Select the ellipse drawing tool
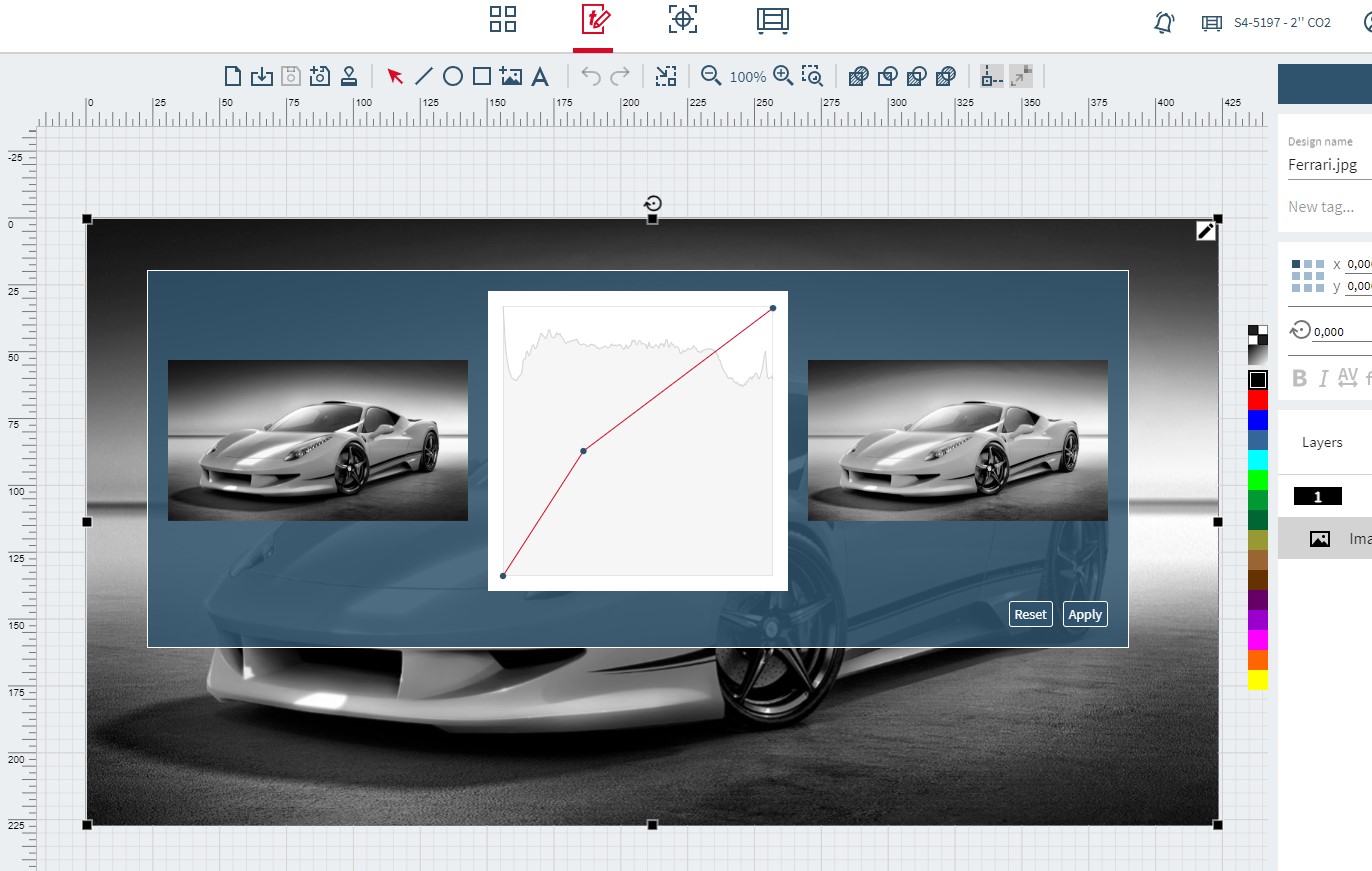The image size is (1372, 871). coord(453,76)
